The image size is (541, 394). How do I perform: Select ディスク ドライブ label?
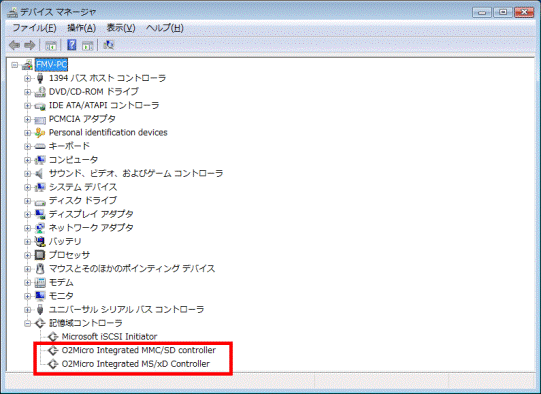point(83,200)
